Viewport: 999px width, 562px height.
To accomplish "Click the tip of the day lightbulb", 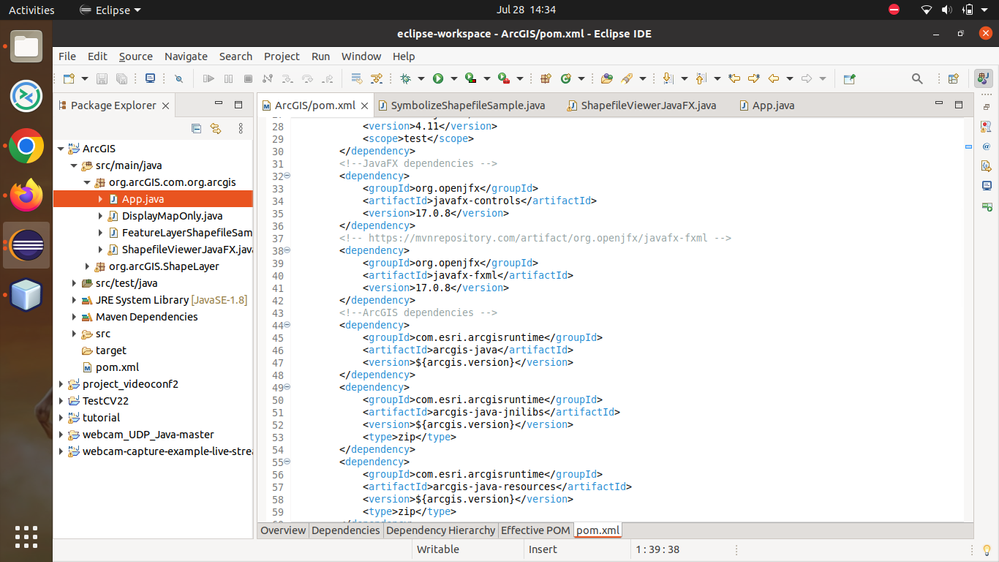I will (986, 550).
